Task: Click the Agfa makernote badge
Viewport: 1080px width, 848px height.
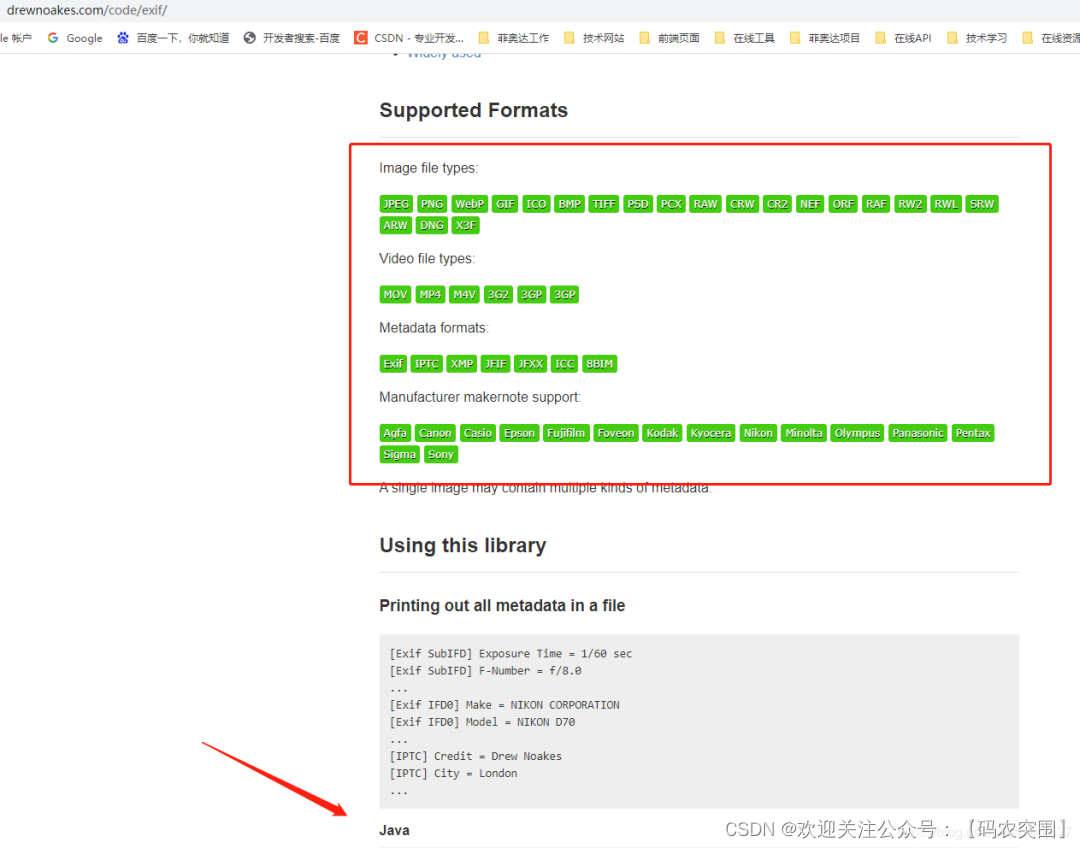Action: coord(395,433)
